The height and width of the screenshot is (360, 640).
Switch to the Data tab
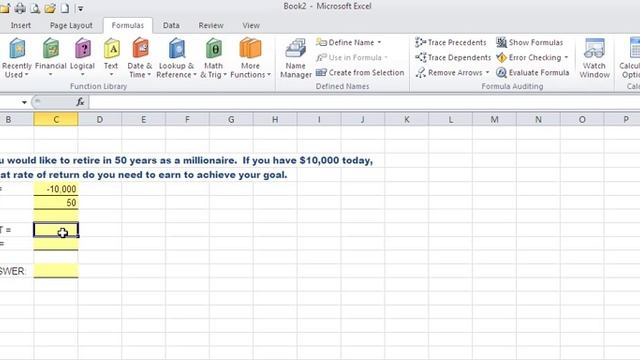(x=171, y=25)
